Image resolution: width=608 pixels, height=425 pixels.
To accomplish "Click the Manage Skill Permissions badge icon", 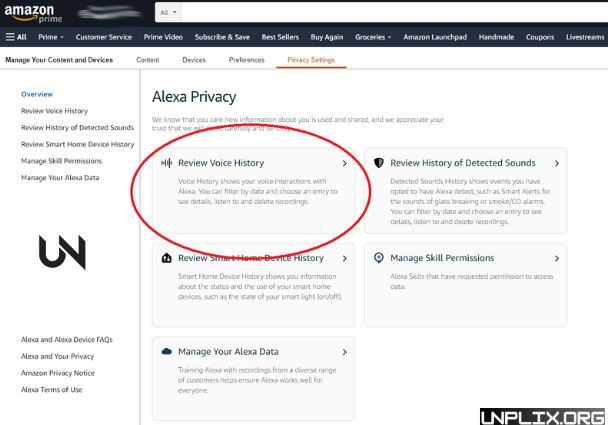I will pos(379,258).
